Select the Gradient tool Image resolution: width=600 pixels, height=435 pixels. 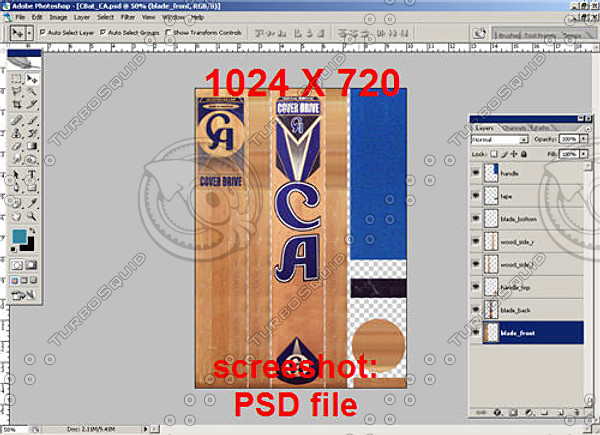pos(31,146)
